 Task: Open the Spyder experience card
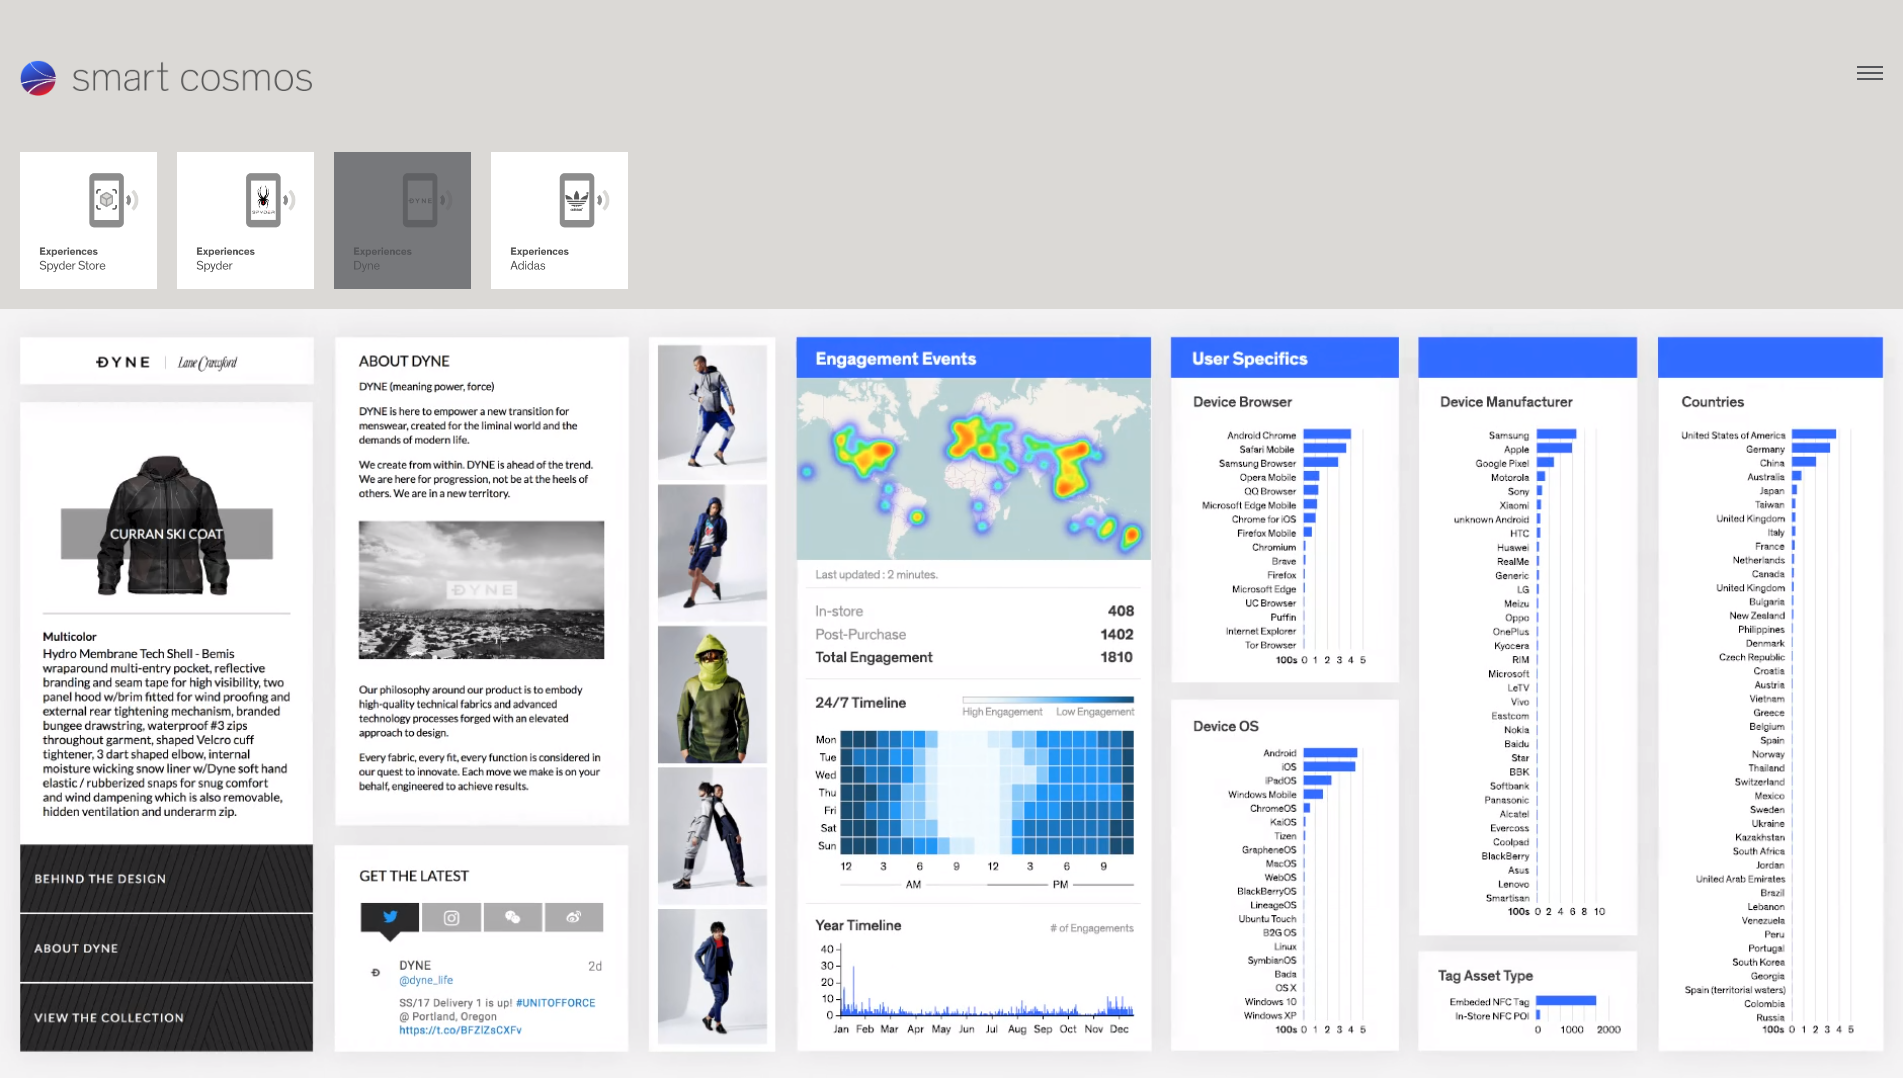(245, 220)
